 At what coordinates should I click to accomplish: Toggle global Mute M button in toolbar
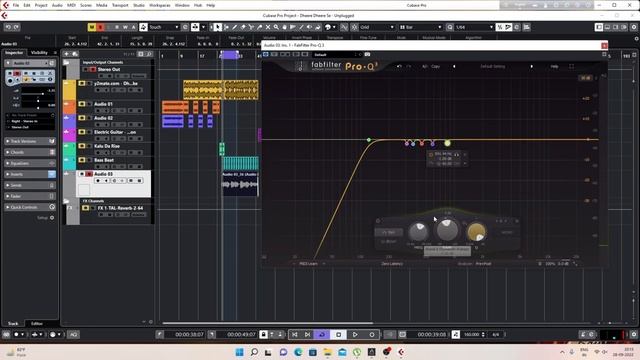tap(92, 27)
